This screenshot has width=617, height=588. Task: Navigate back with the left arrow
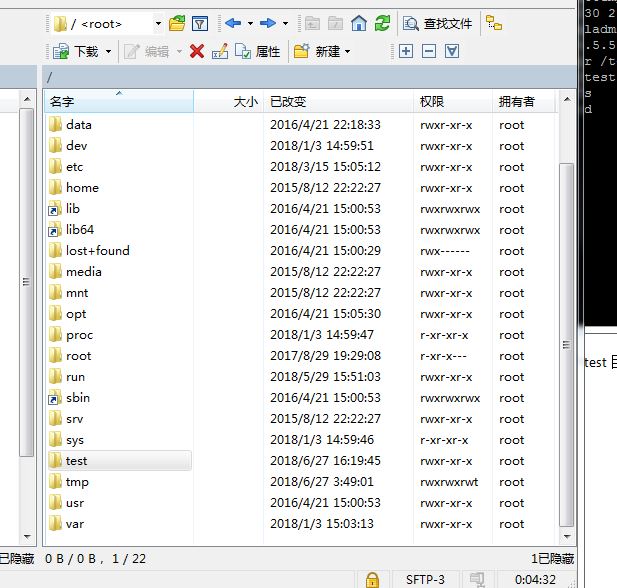click(x=233, y=23)
